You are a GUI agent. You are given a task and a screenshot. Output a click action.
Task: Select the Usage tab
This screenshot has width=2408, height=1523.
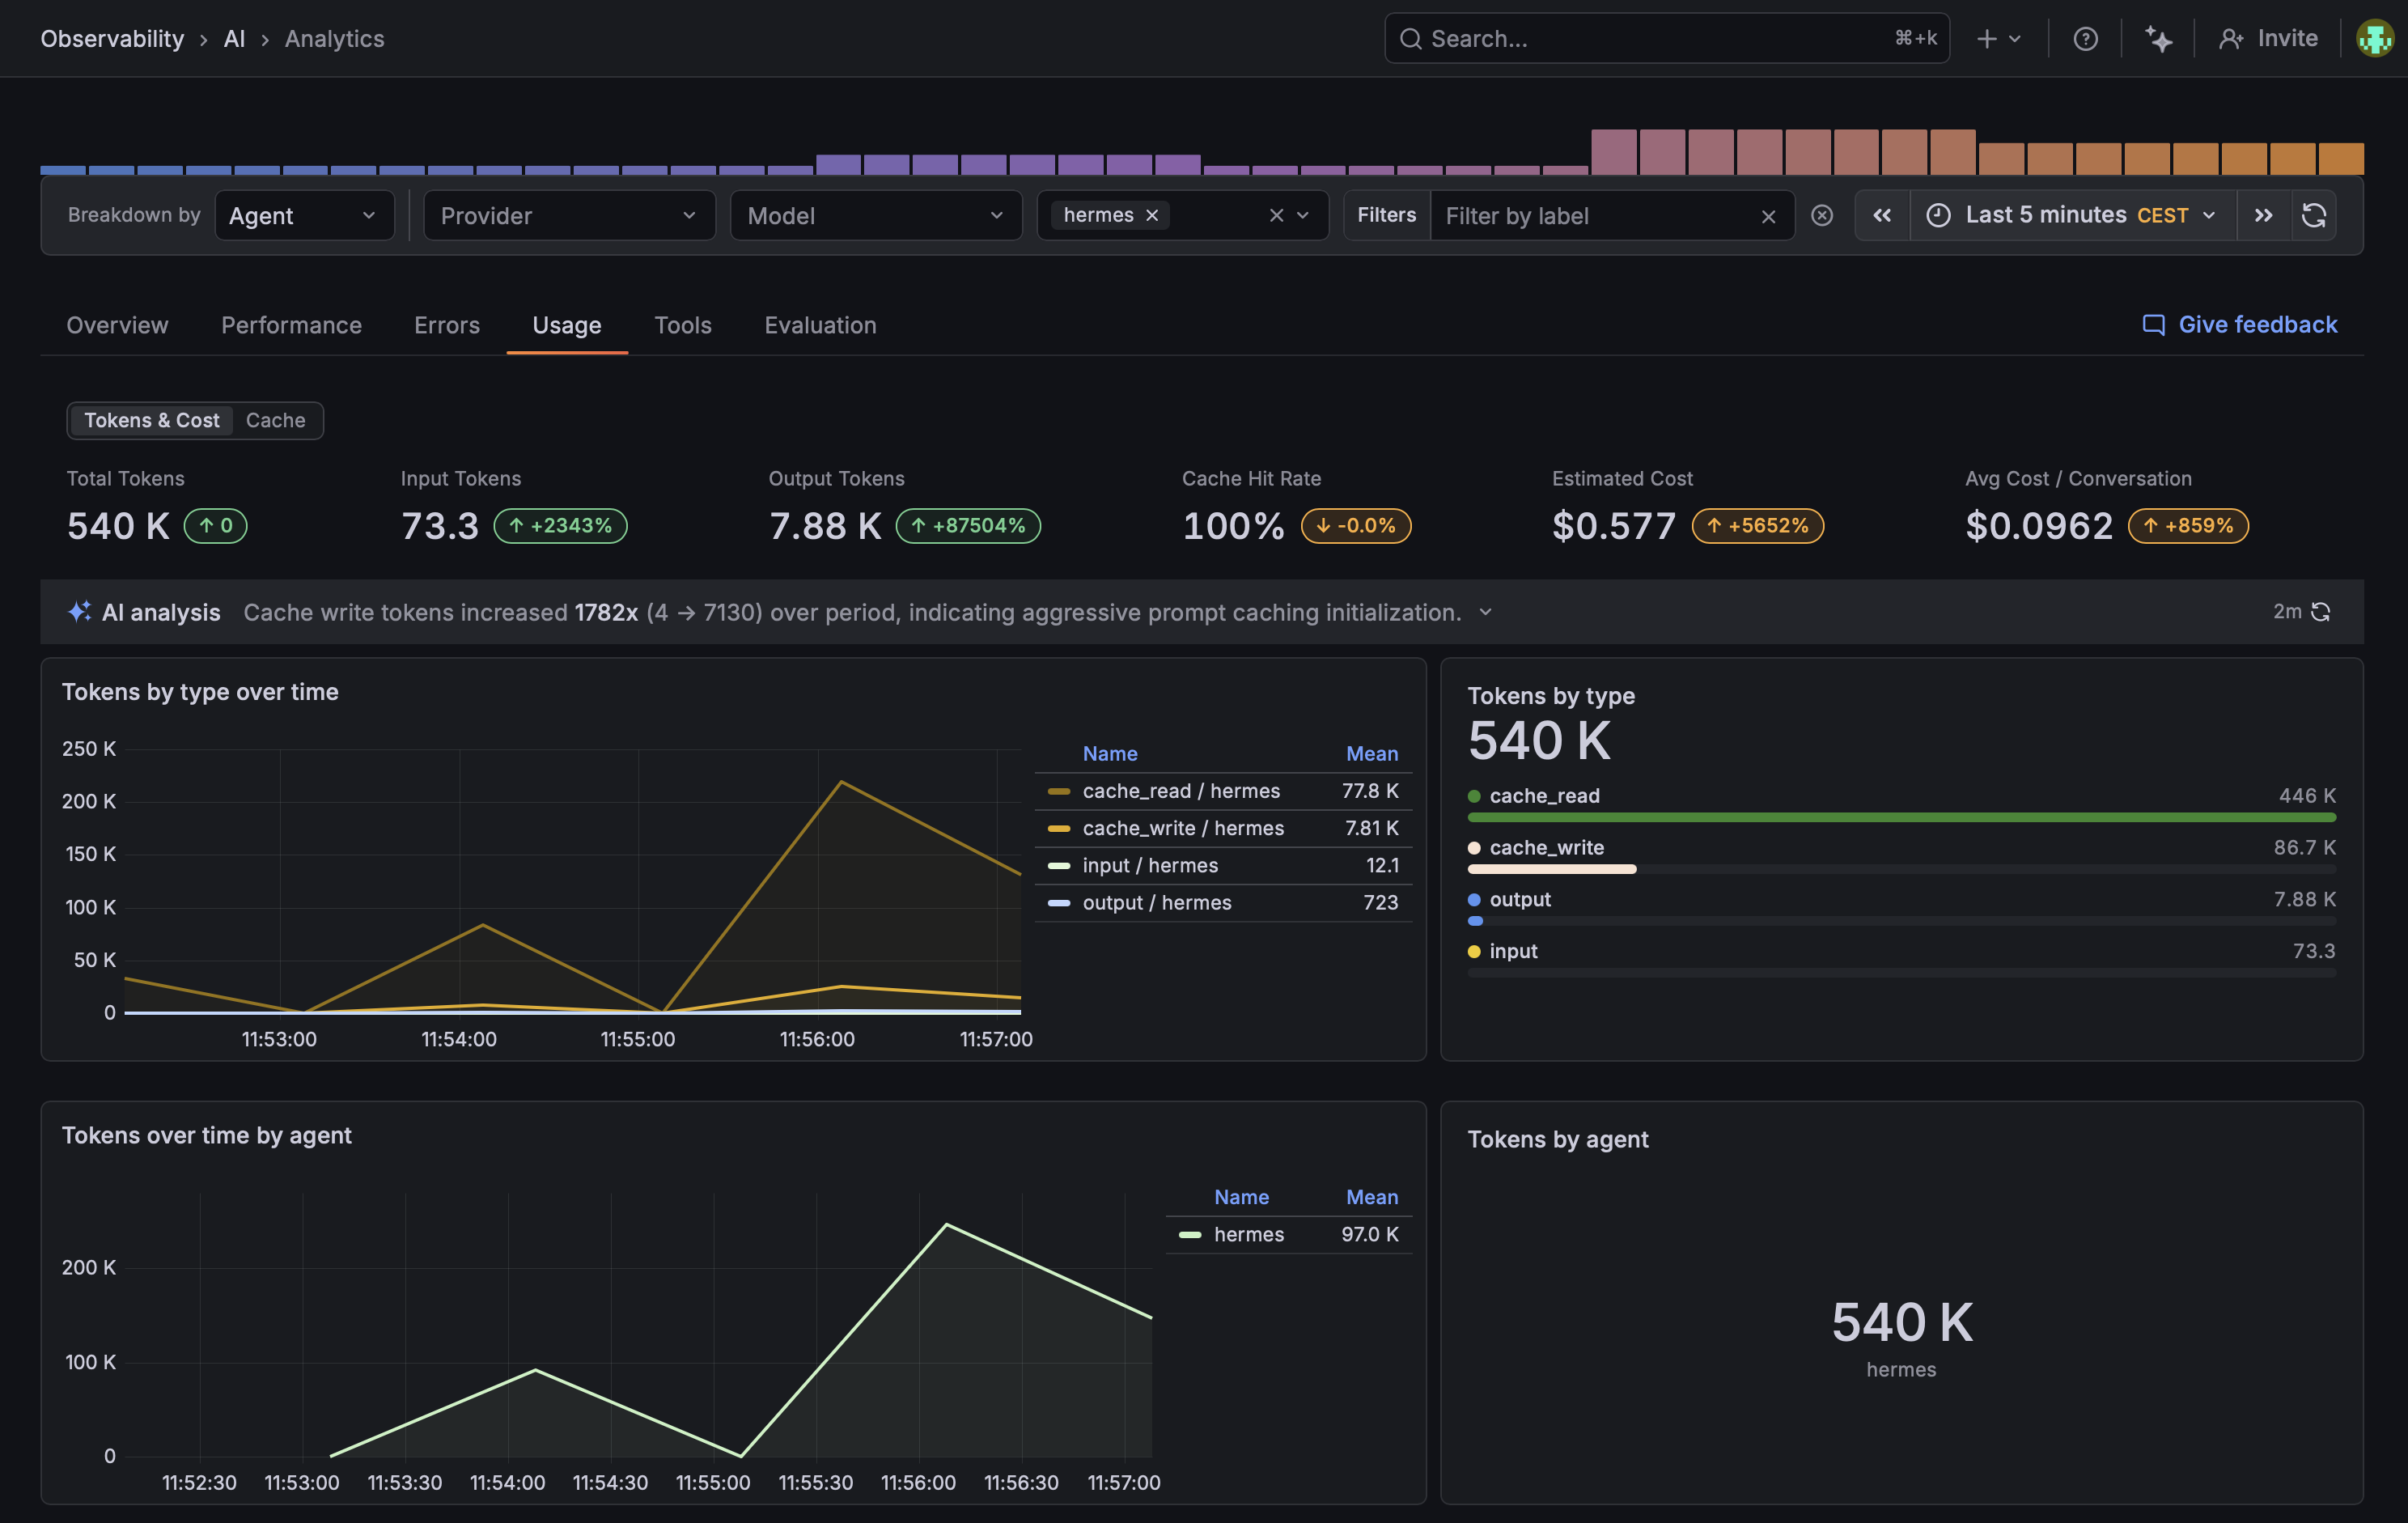[x=567, y=325]
